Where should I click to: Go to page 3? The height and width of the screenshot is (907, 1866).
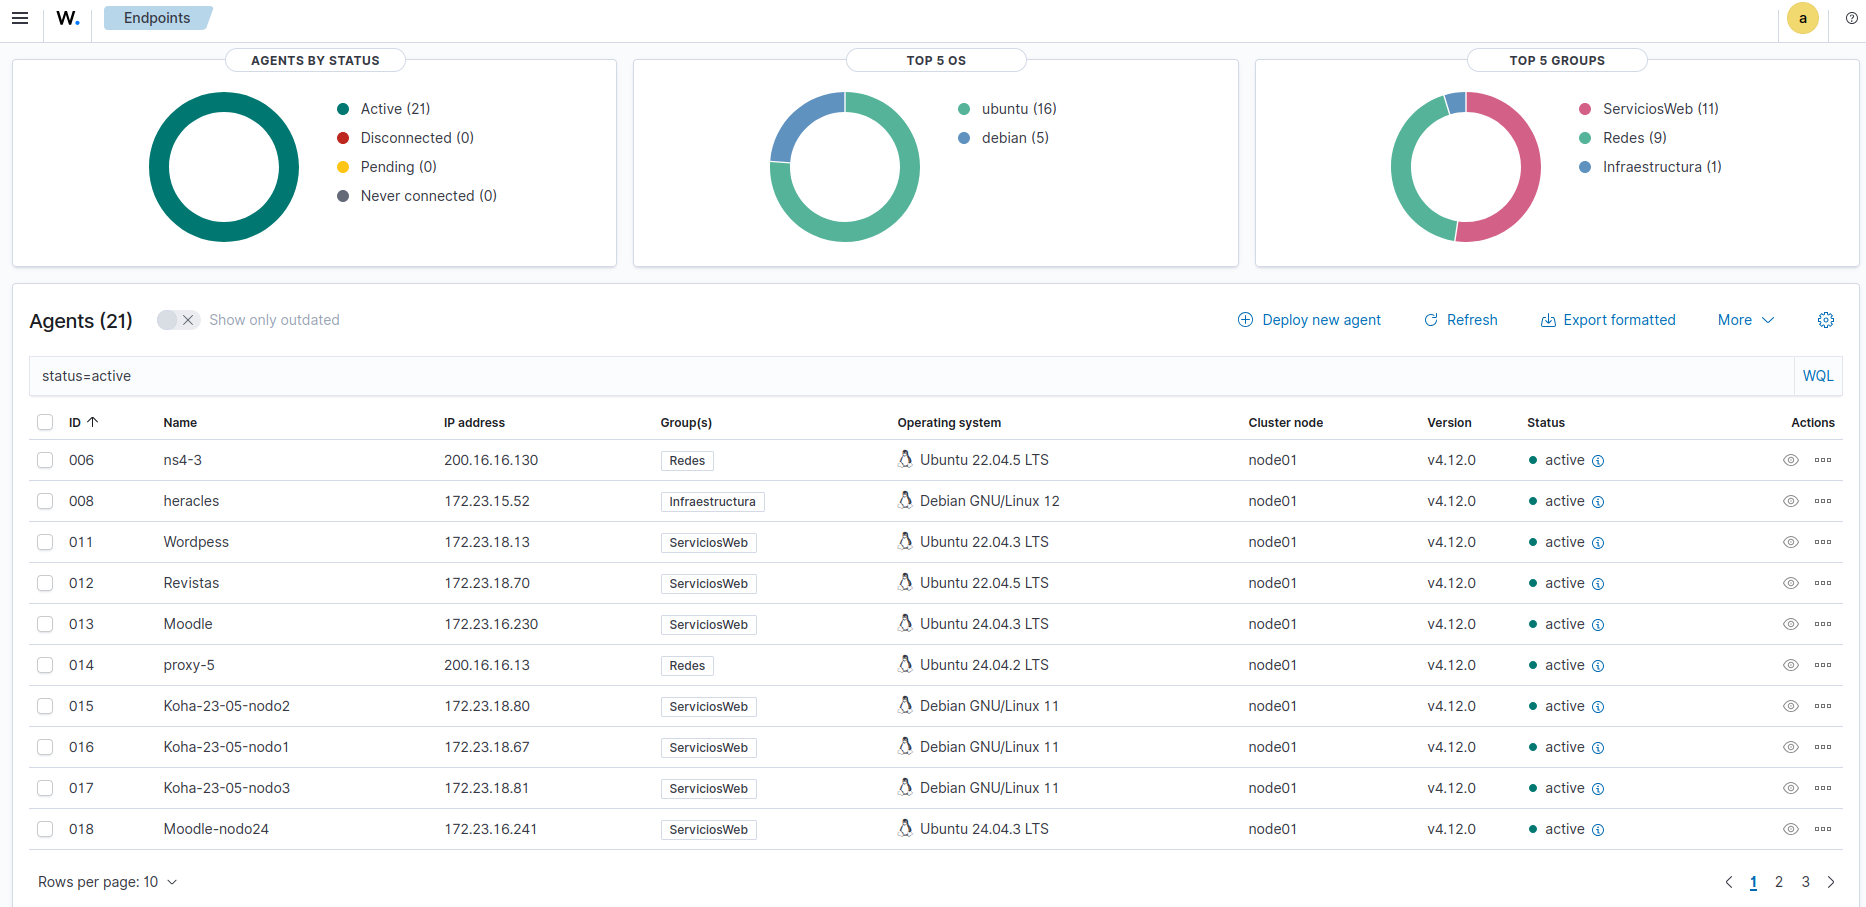(1806, 882)
